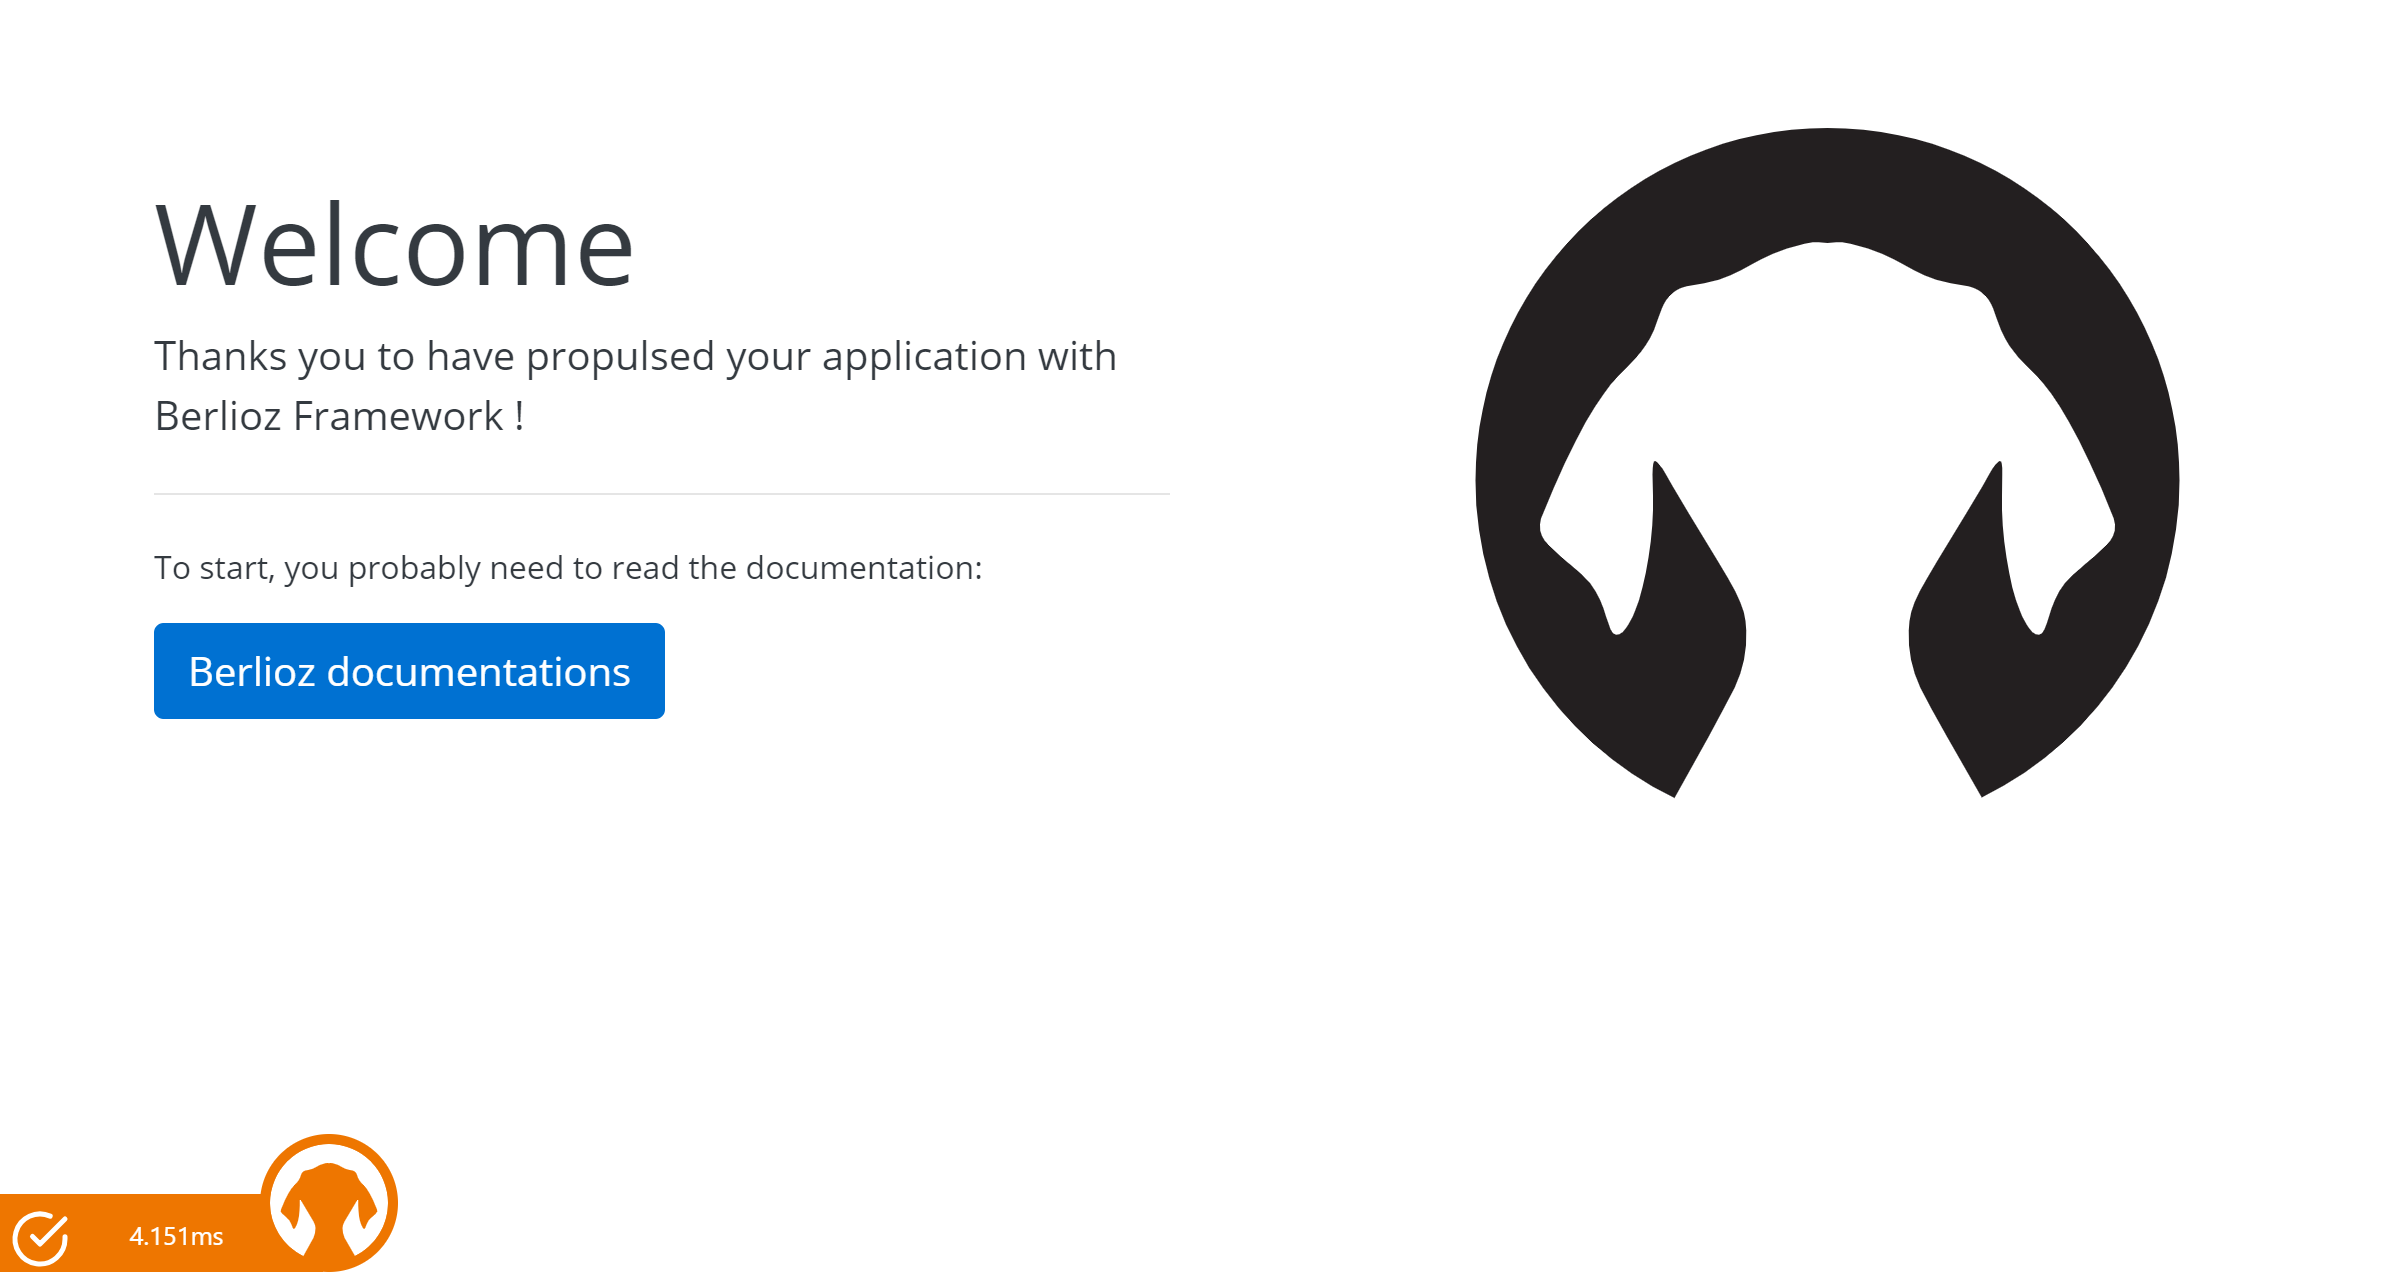The width and height of the screenshot is (2400, 1272).
Task: Open the Berlioz documentations button
Action: 409,671
